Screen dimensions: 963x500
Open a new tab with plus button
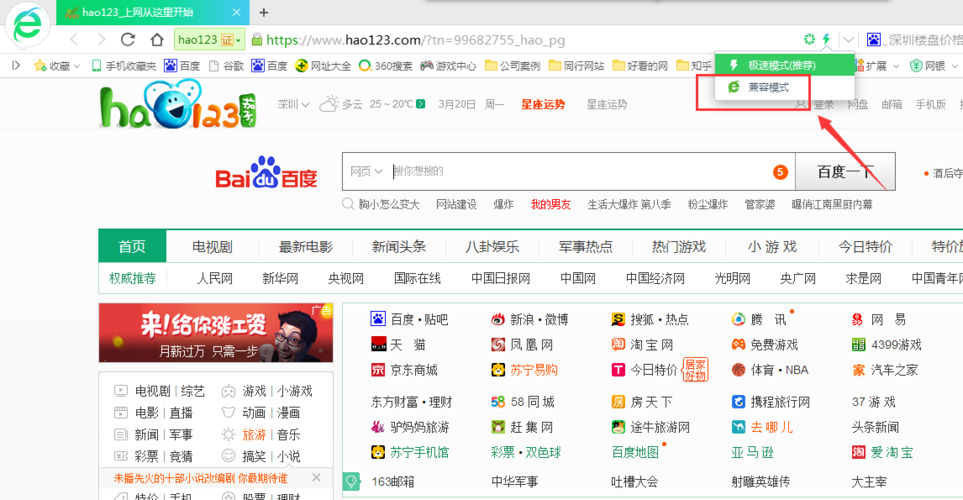pos(263,12)
